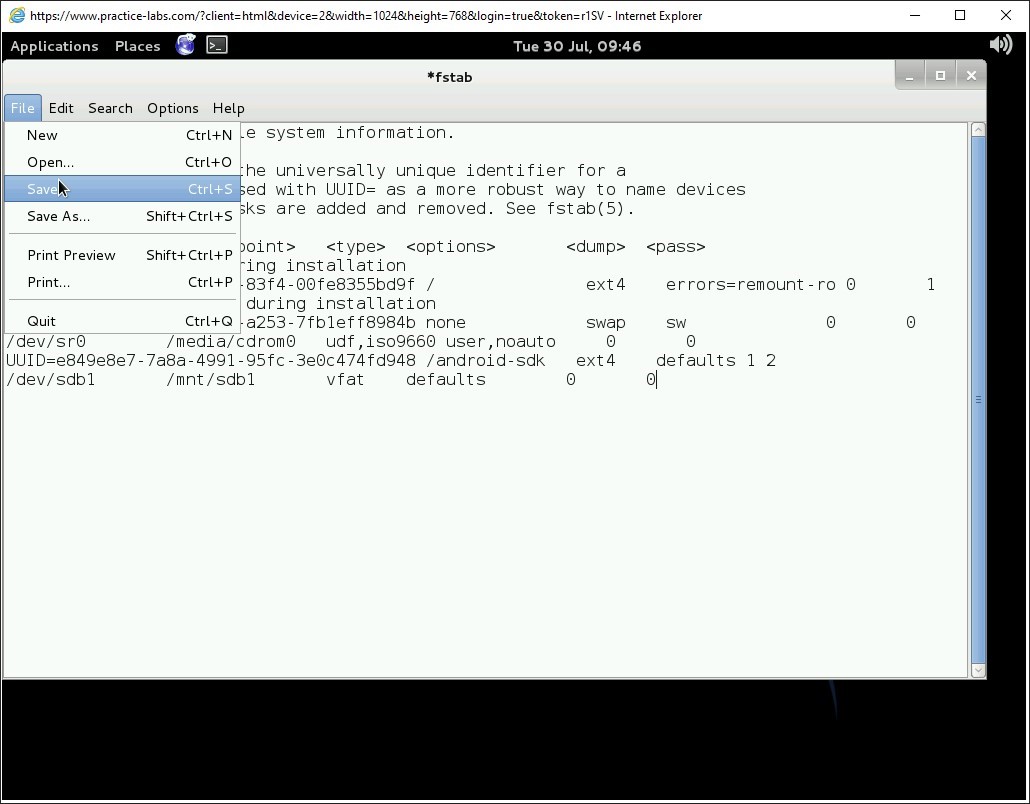
Task: Click the Internet Explorer page icon in title bar
Action: (x=16, y=15)
